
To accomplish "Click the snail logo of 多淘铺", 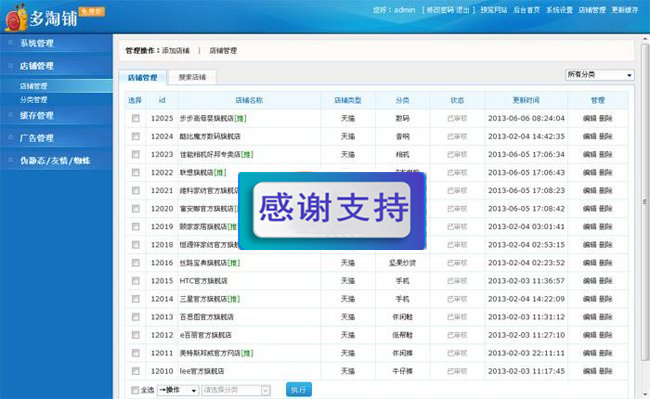I will [16, 18].
